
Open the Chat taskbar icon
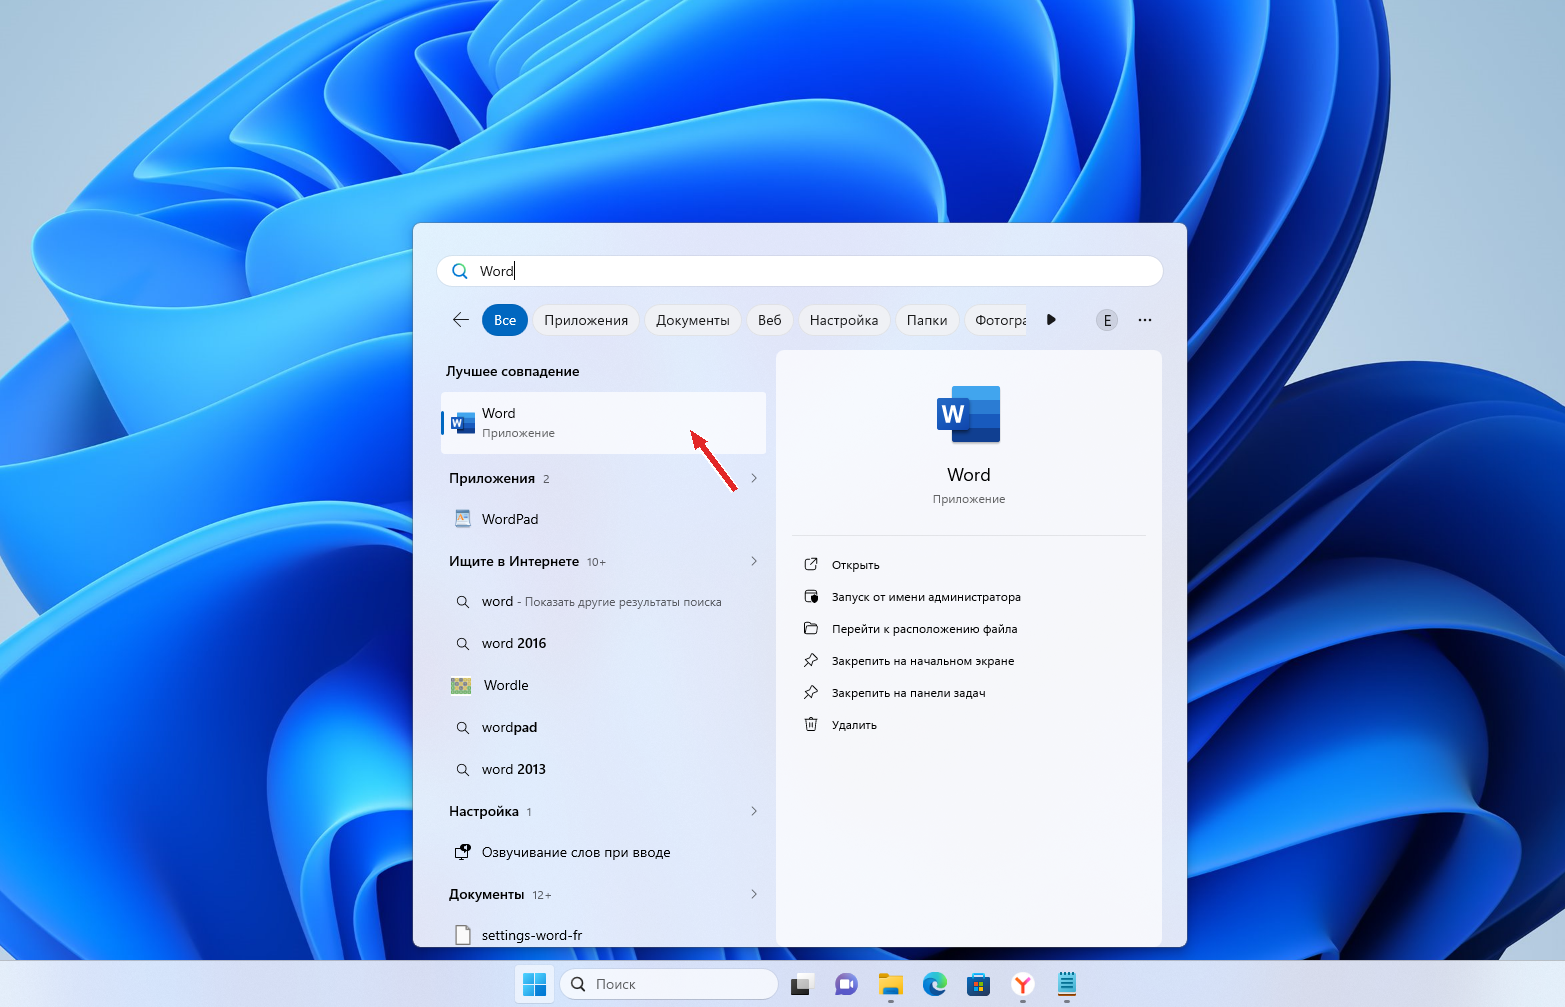847,984
